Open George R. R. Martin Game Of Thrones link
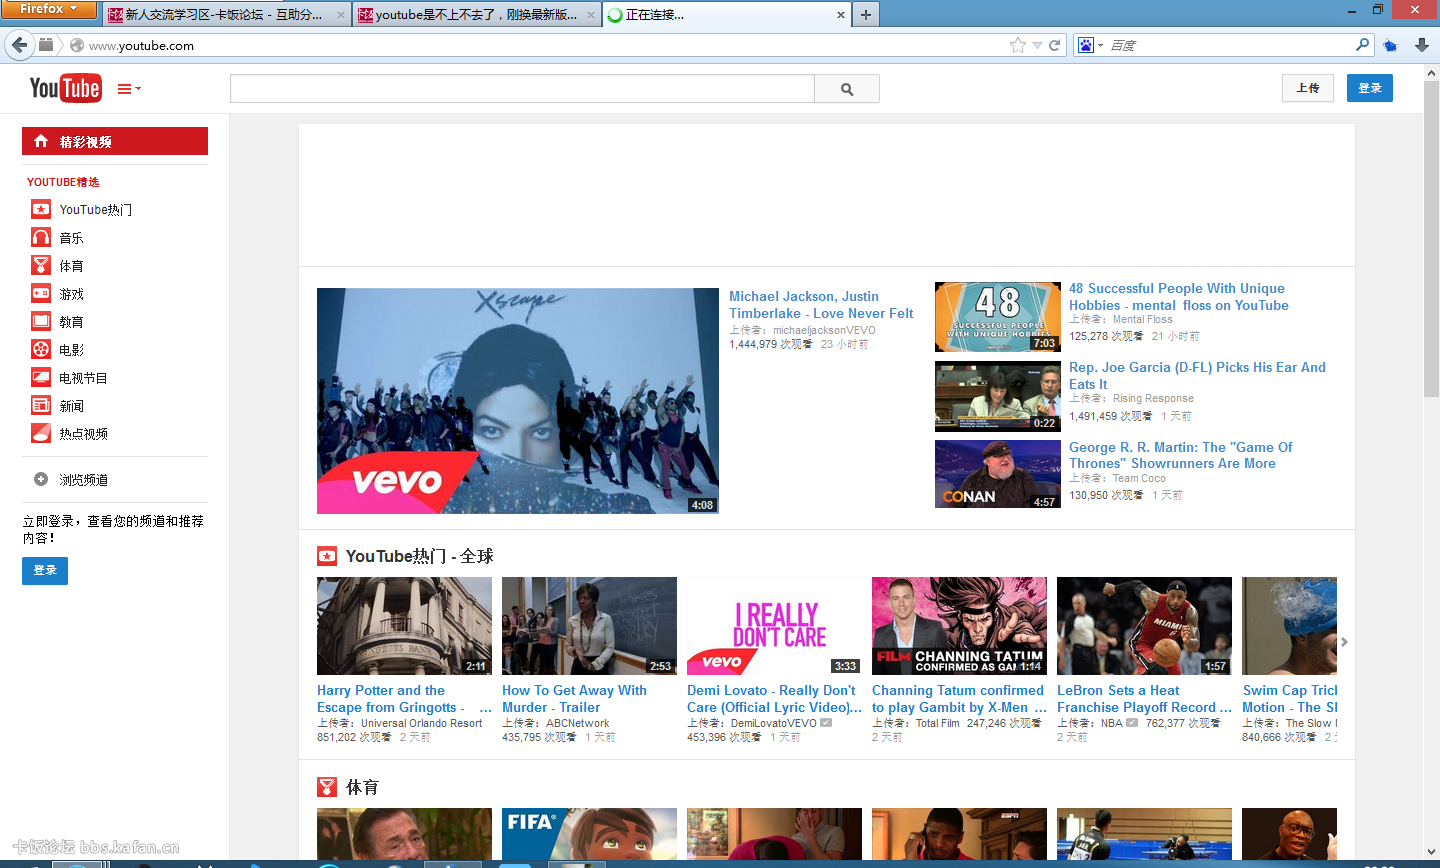Image resolution: width=1440 pixels, height=868 pixels. click(x=1181, y=455)
